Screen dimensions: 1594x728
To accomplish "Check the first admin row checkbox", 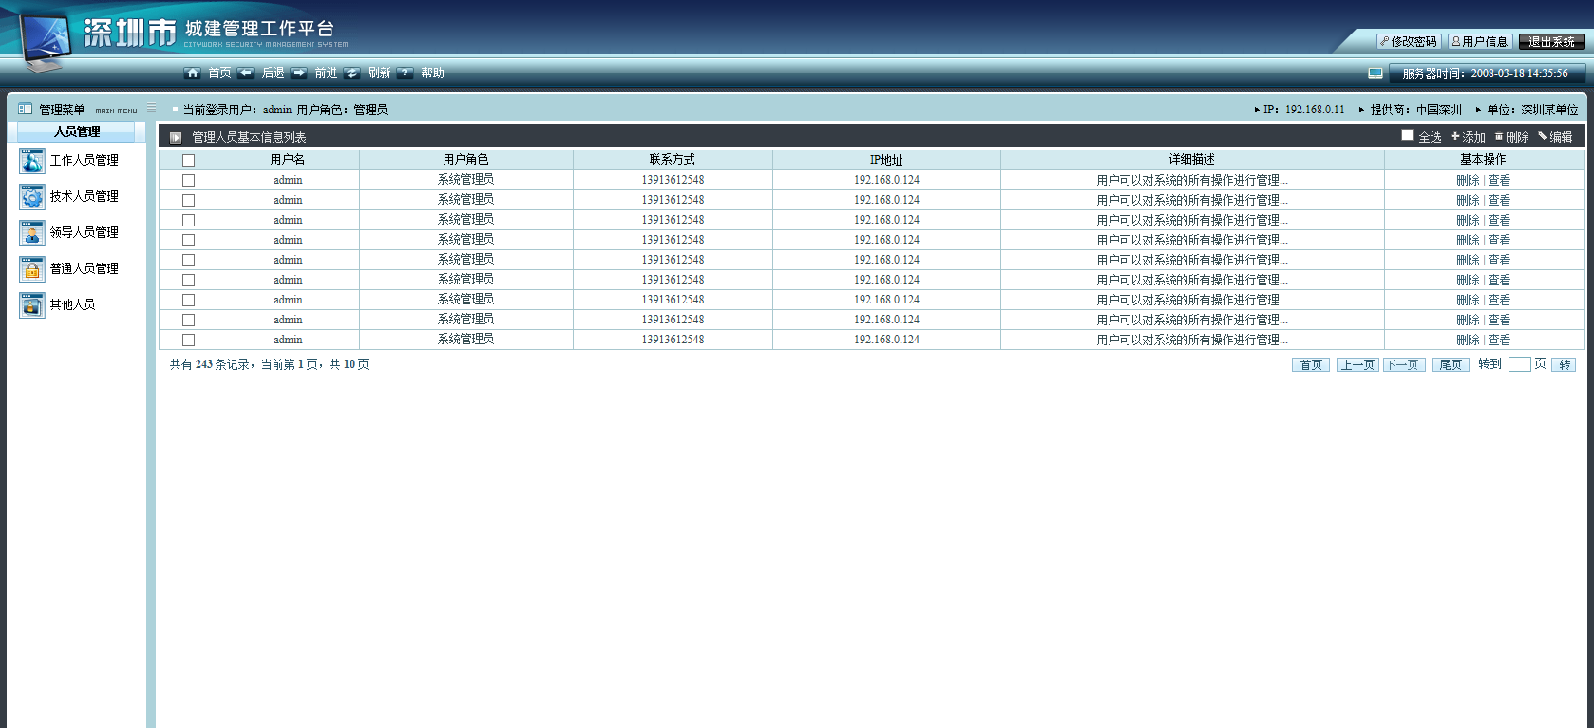I will pyautogui.click(x=188, y=180).
